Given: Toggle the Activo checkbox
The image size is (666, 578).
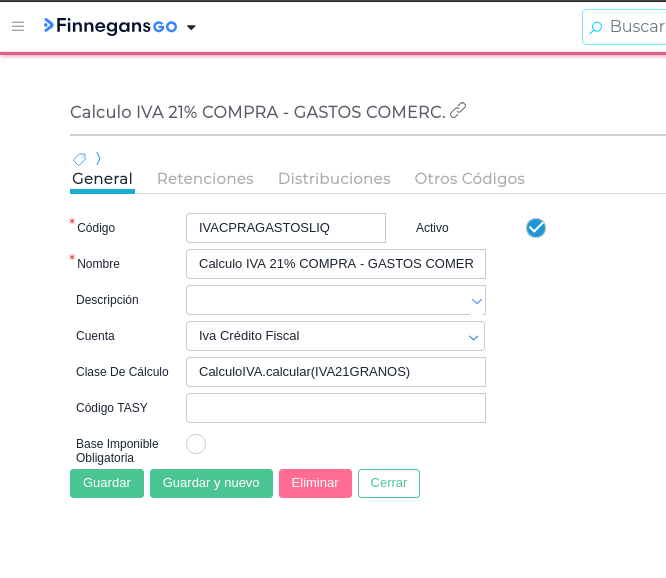Looking at the screenshot, I should pos(536,228).
